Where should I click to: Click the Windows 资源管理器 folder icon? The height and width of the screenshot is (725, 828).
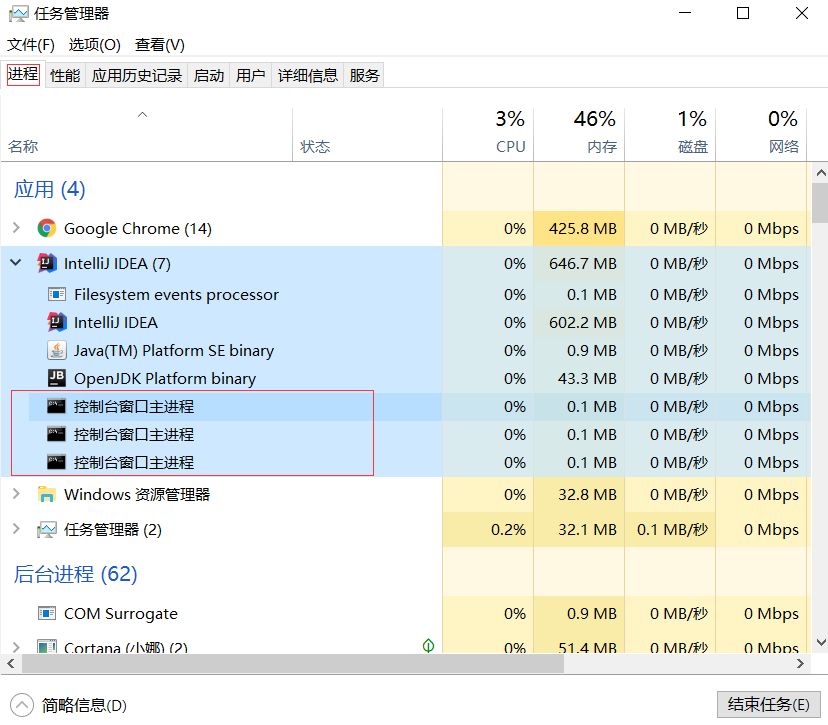[46, 494]
